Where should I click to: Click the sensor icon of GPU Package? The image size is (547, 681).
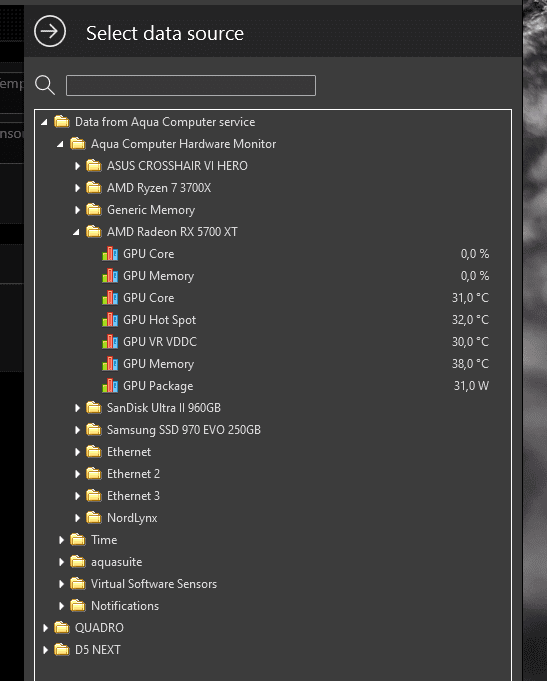click(110, 386)
